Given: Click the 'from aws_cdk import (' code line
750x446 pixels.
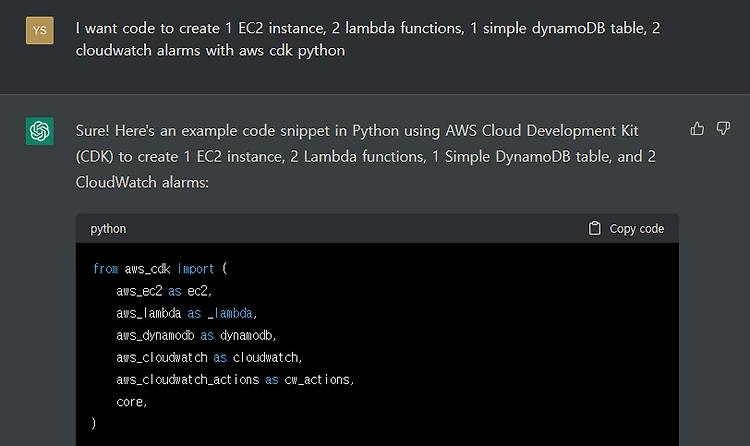Looking at the screenshot, I should click(160, 268).
